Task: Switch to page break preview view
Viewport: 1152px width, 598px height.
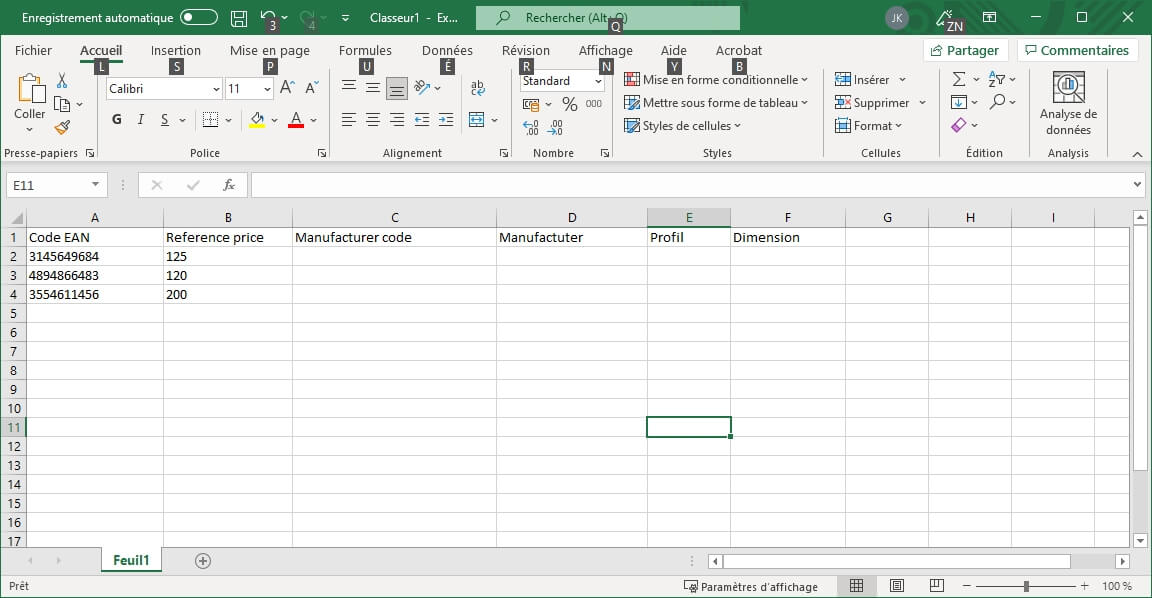Action: pos(937,586)
